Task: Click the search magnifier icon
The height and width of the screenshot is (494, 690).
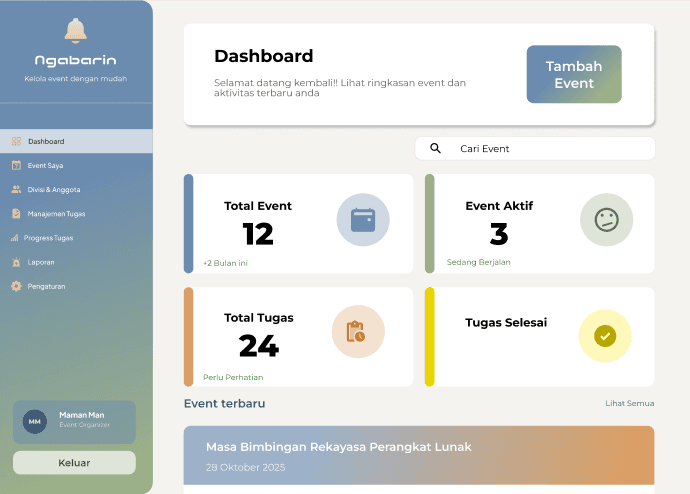Action: tap(435, 148)
